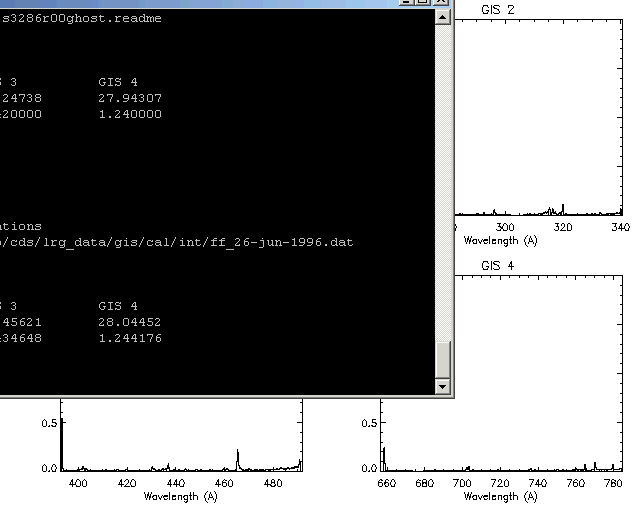Click the spectral peak near 320 in GIS 2 plot
This screenshot has height=512, width=640.
tap(563, 209)
